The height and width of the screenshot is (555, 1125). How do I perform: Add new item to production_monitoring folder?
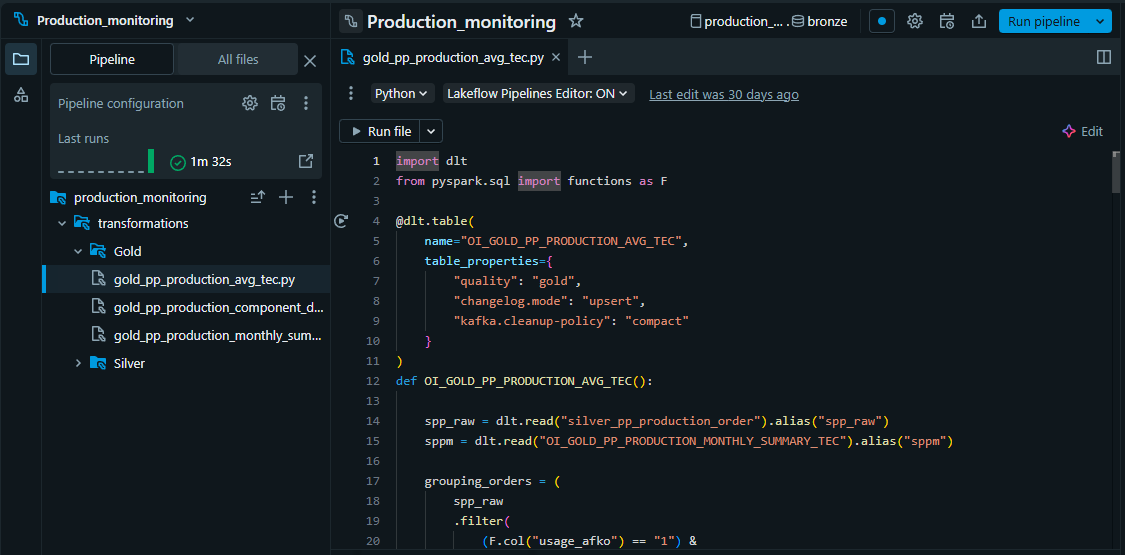[x=286, y=197]
